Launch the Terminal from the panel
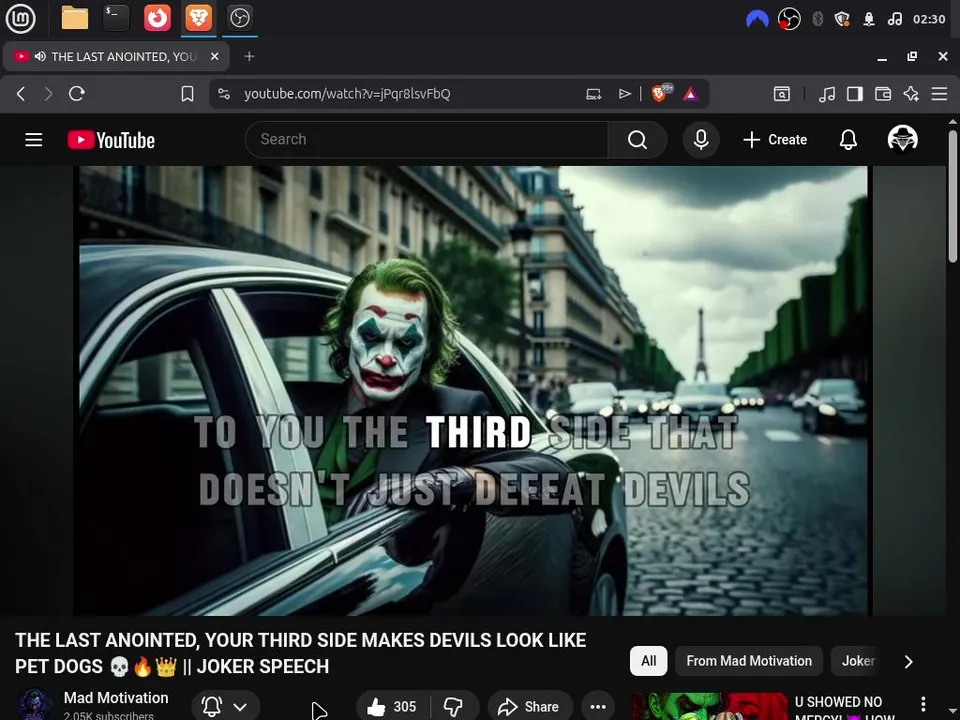 (x=116, y=18)
